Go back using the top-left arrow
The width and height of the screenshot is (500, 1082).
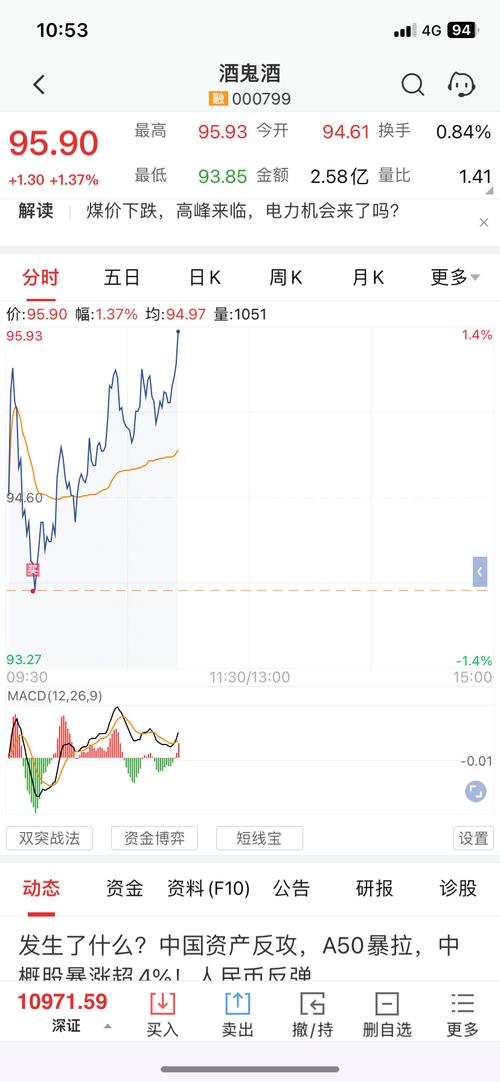39,85
